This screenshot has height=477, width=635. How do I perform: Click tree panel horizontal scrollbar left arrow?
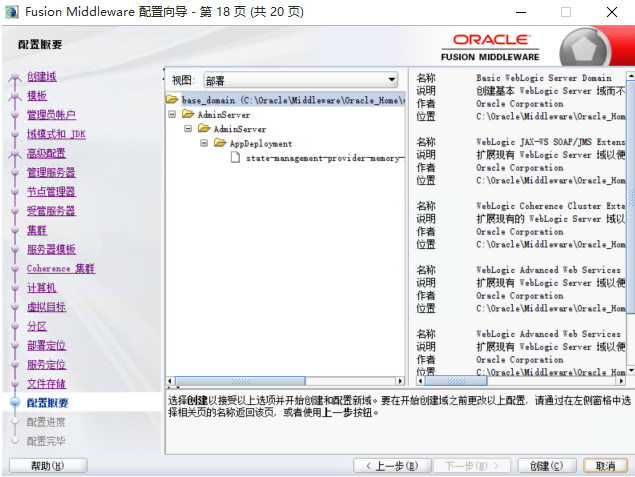170,381
